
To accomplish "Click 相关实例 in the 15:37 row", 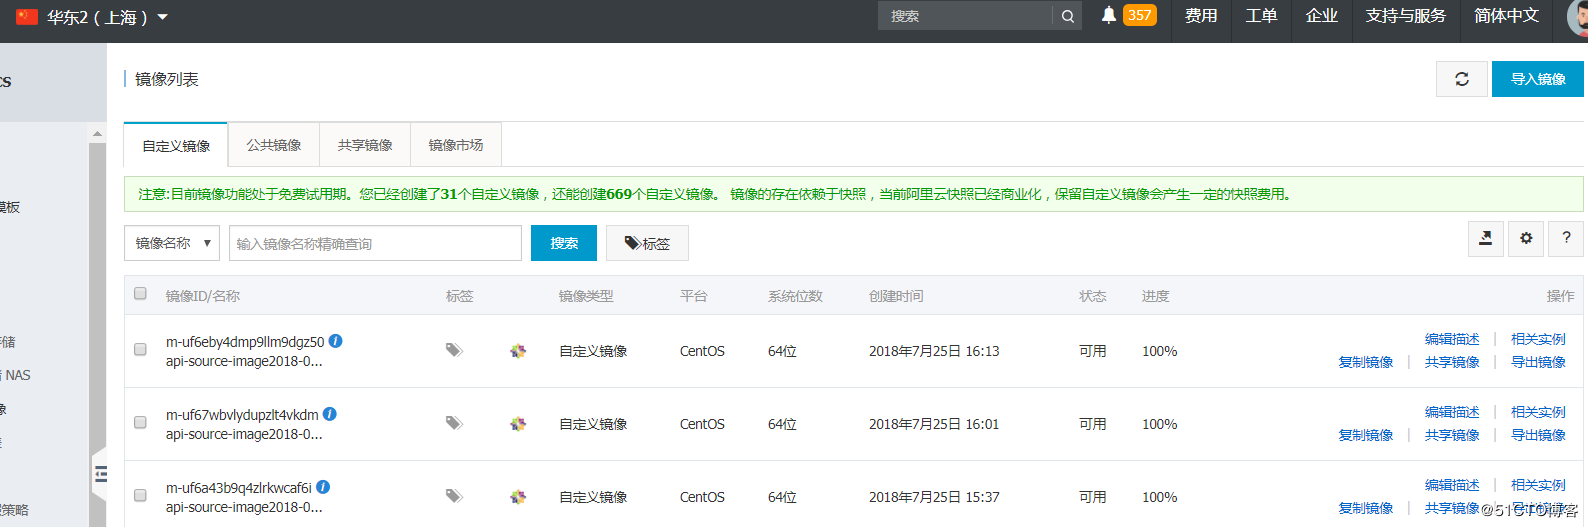I will [x=1538, y=485].
